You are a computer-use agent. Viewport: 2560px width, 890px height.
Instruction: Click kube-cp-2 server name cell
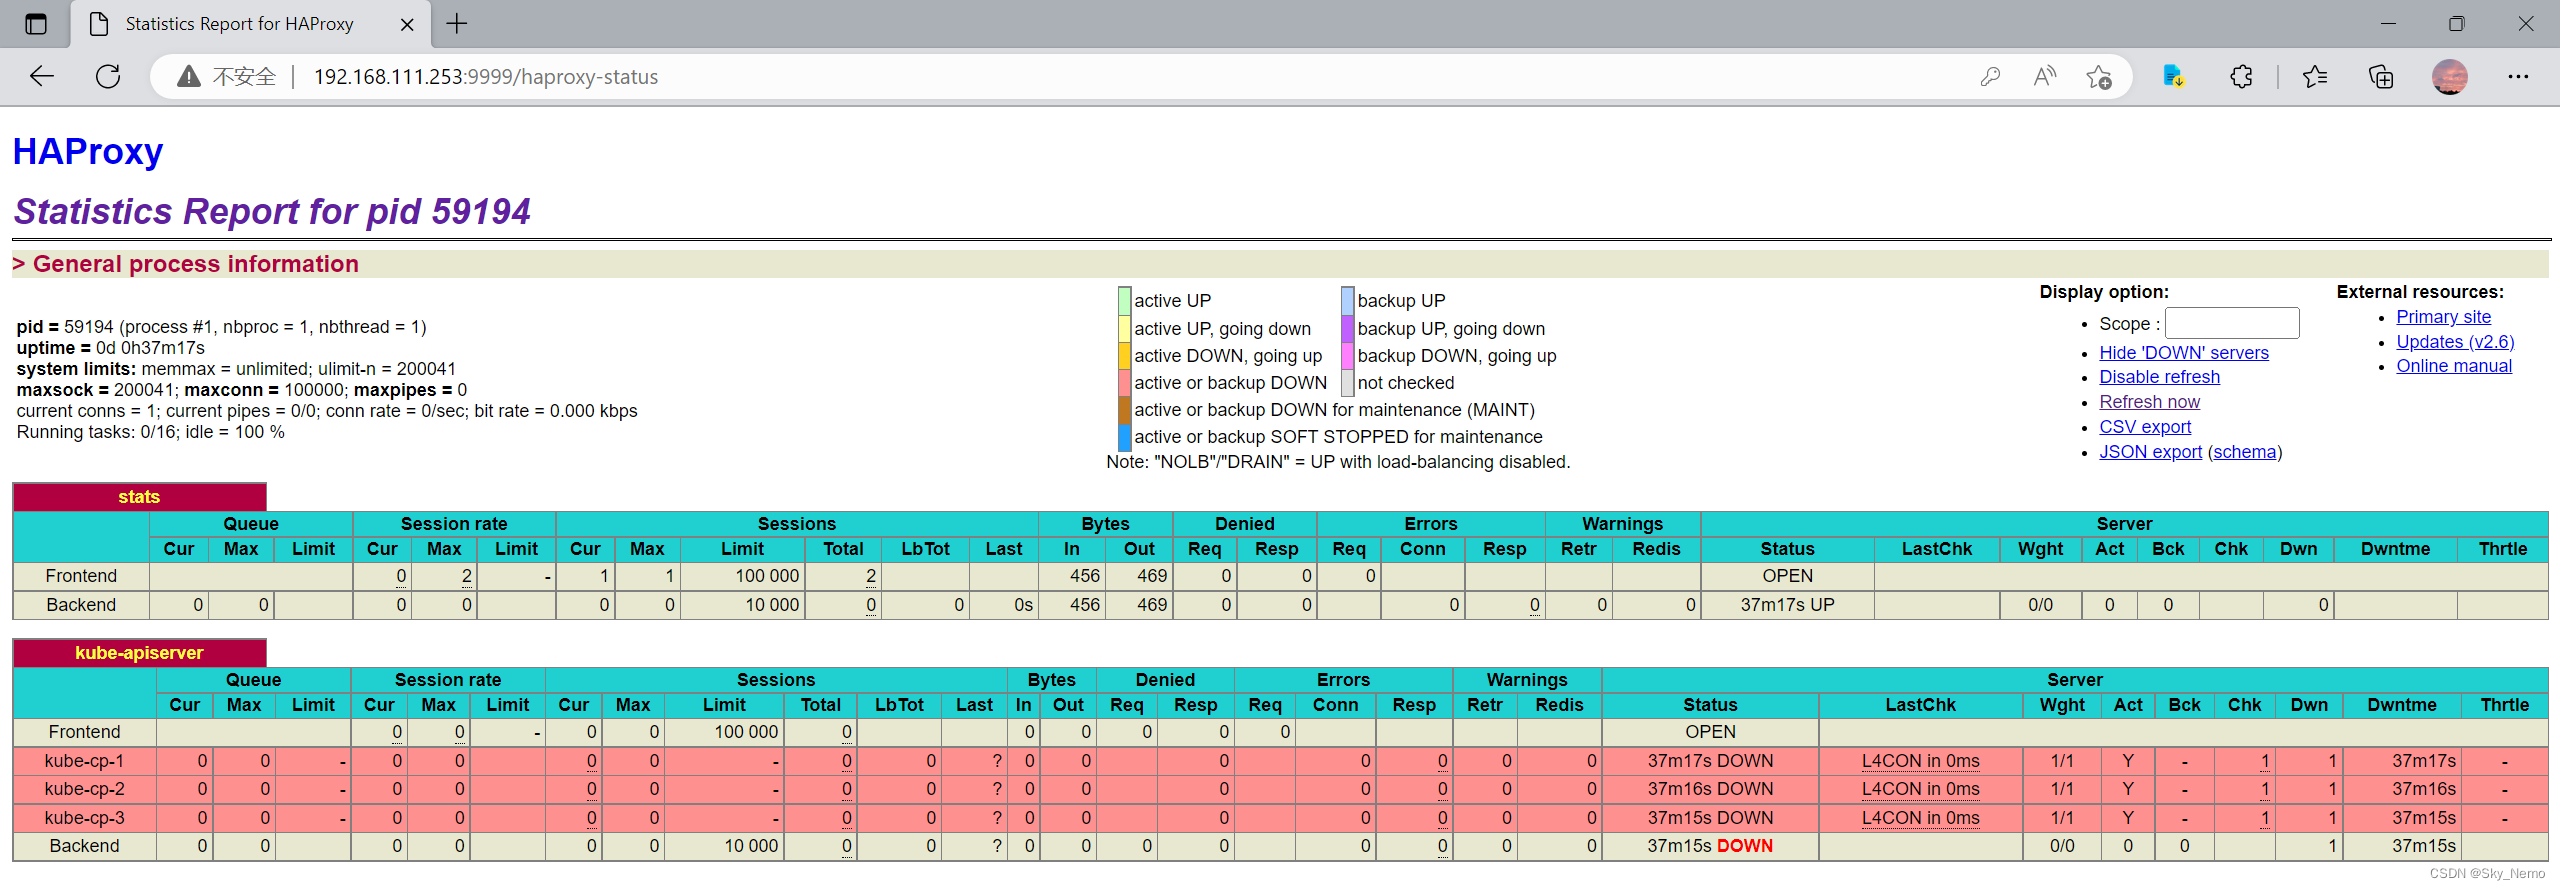tap(84, 789)
